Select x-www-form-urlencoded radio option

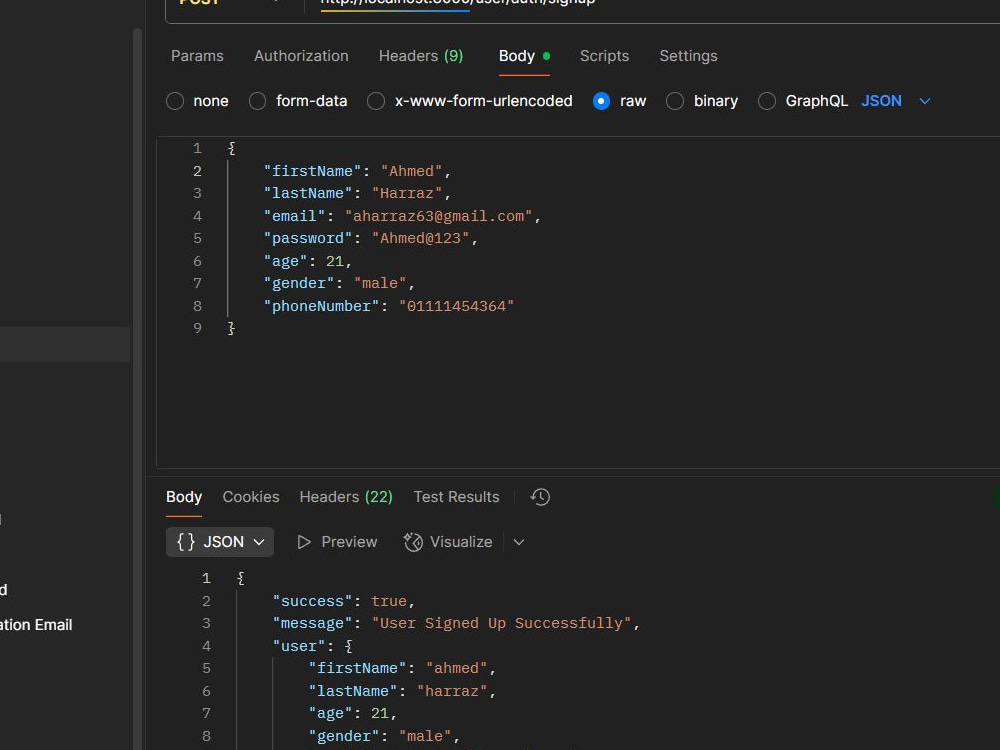point(376,101)
